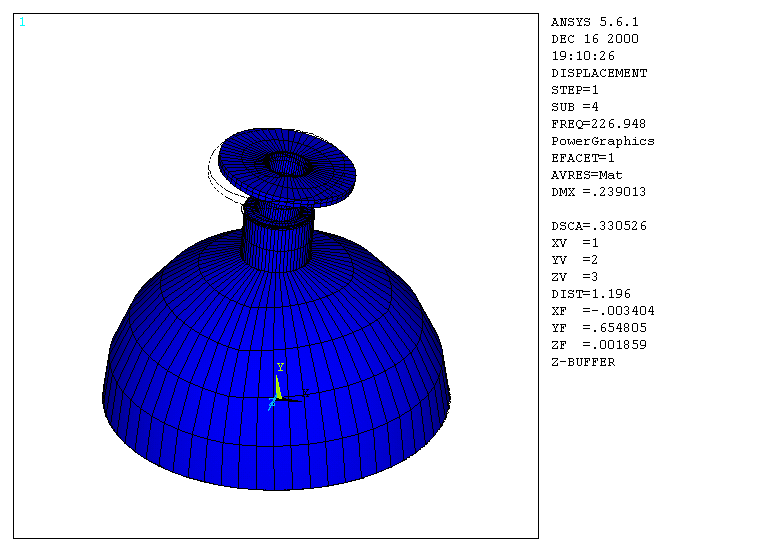The width and height of the screenshot is (764, 552).
Task: Click the window number 1 label
Action: coord(22,22)
